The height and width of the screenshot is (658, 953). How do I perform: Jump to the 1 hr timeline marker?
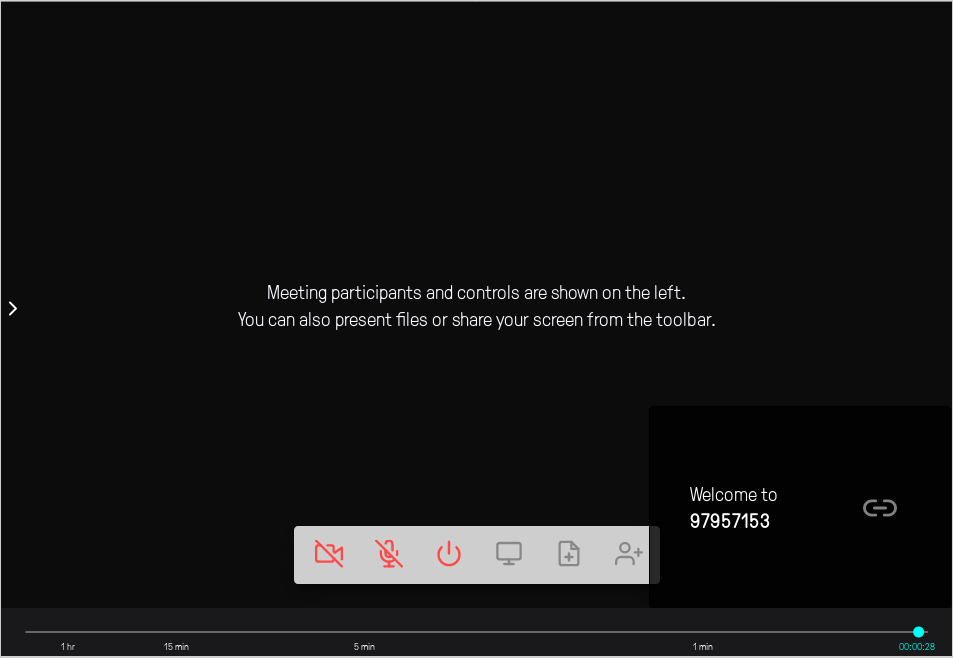pyautogui.click(x=67, y=646)
